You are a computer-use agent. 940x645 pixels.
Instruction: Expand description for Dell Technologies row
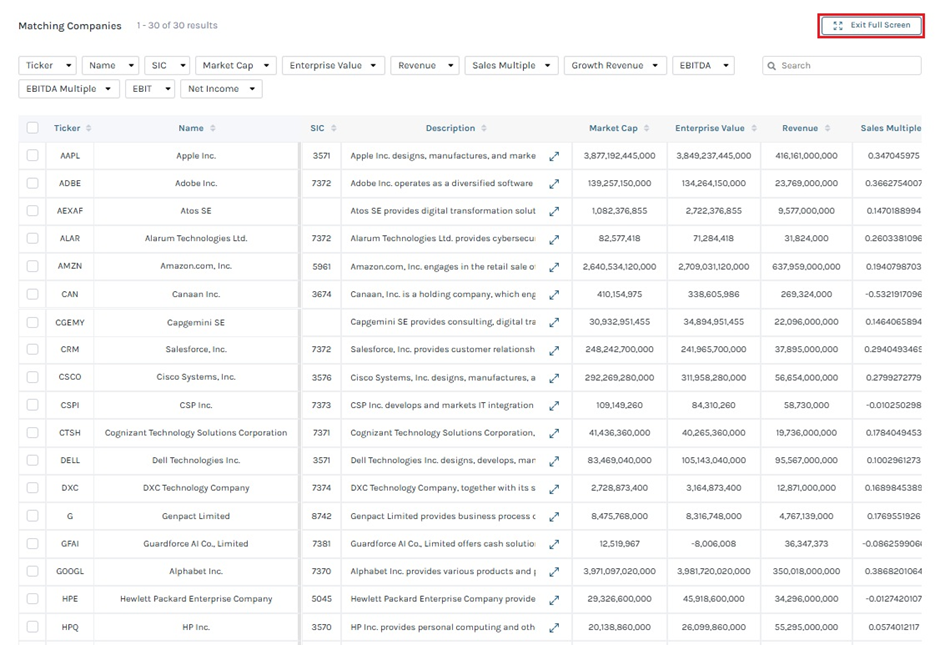pyautogui.click(x=554, y=461)
